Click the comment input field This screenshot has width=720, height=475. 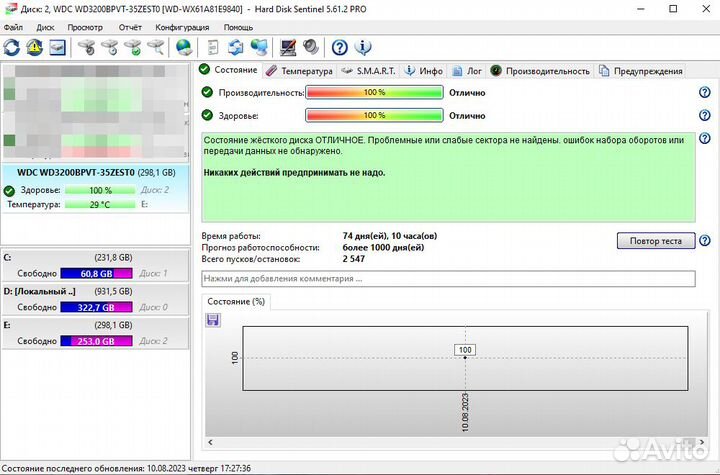[448, 278]
